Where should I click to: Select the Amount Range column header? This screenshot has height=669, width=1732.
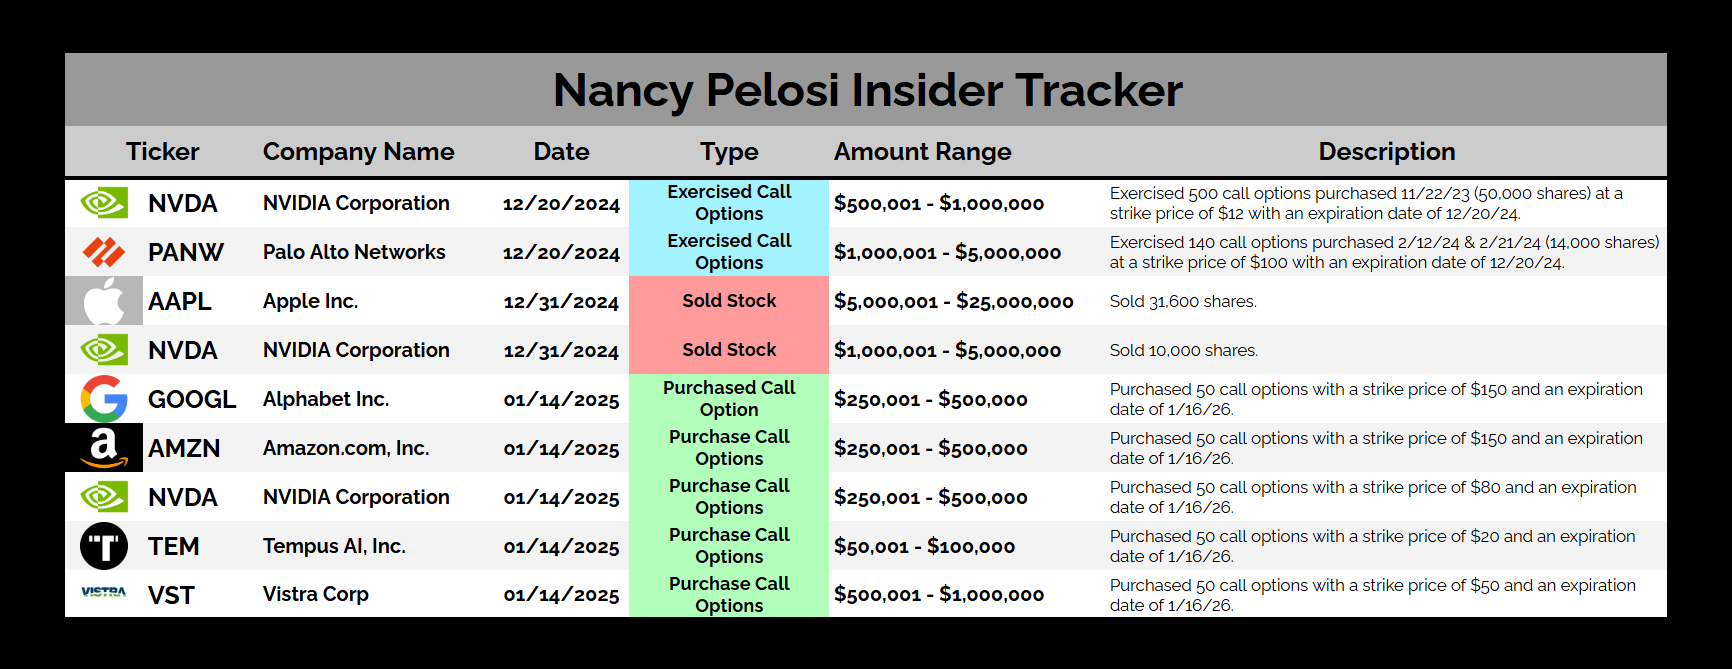922,152
